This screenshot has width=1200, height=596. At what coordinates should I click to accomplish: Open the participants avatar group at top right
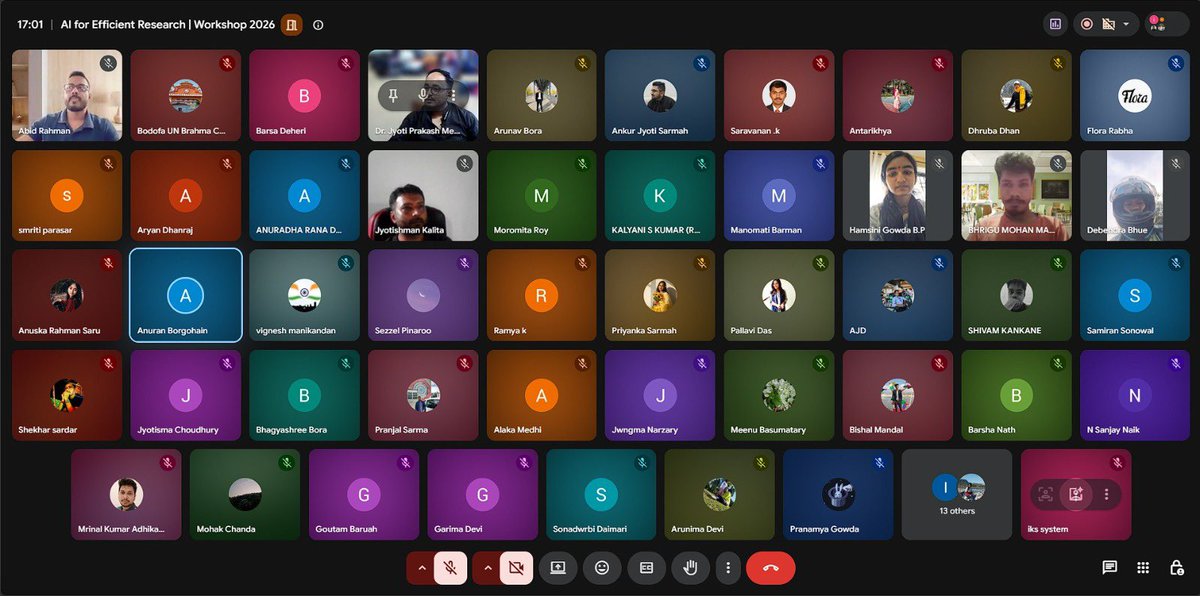pyautogui.click(x=1166, y=24)
